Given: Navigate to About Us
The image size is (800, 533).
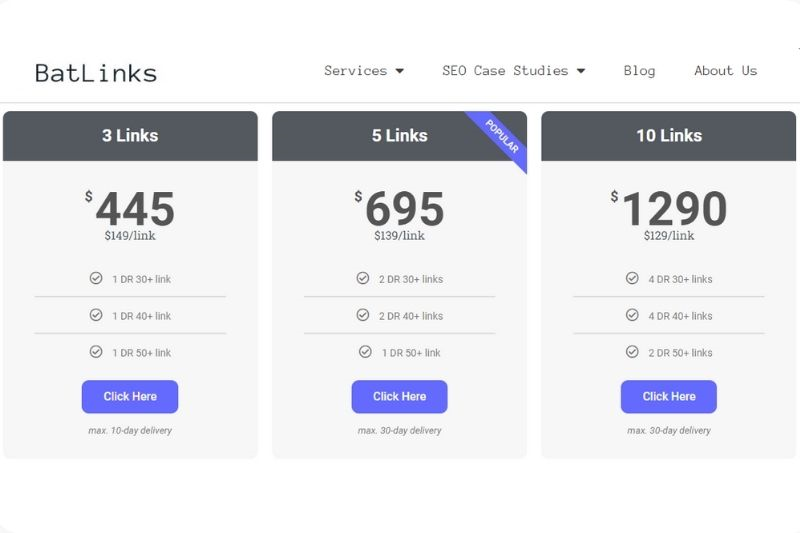Looking at the screenshot, I should click(725, 71).
